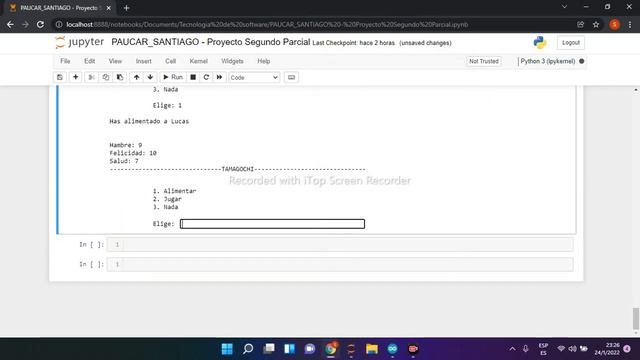Move the selected cell down
Viewport: 640px width, 360px height.
click(x=150, y=77)
